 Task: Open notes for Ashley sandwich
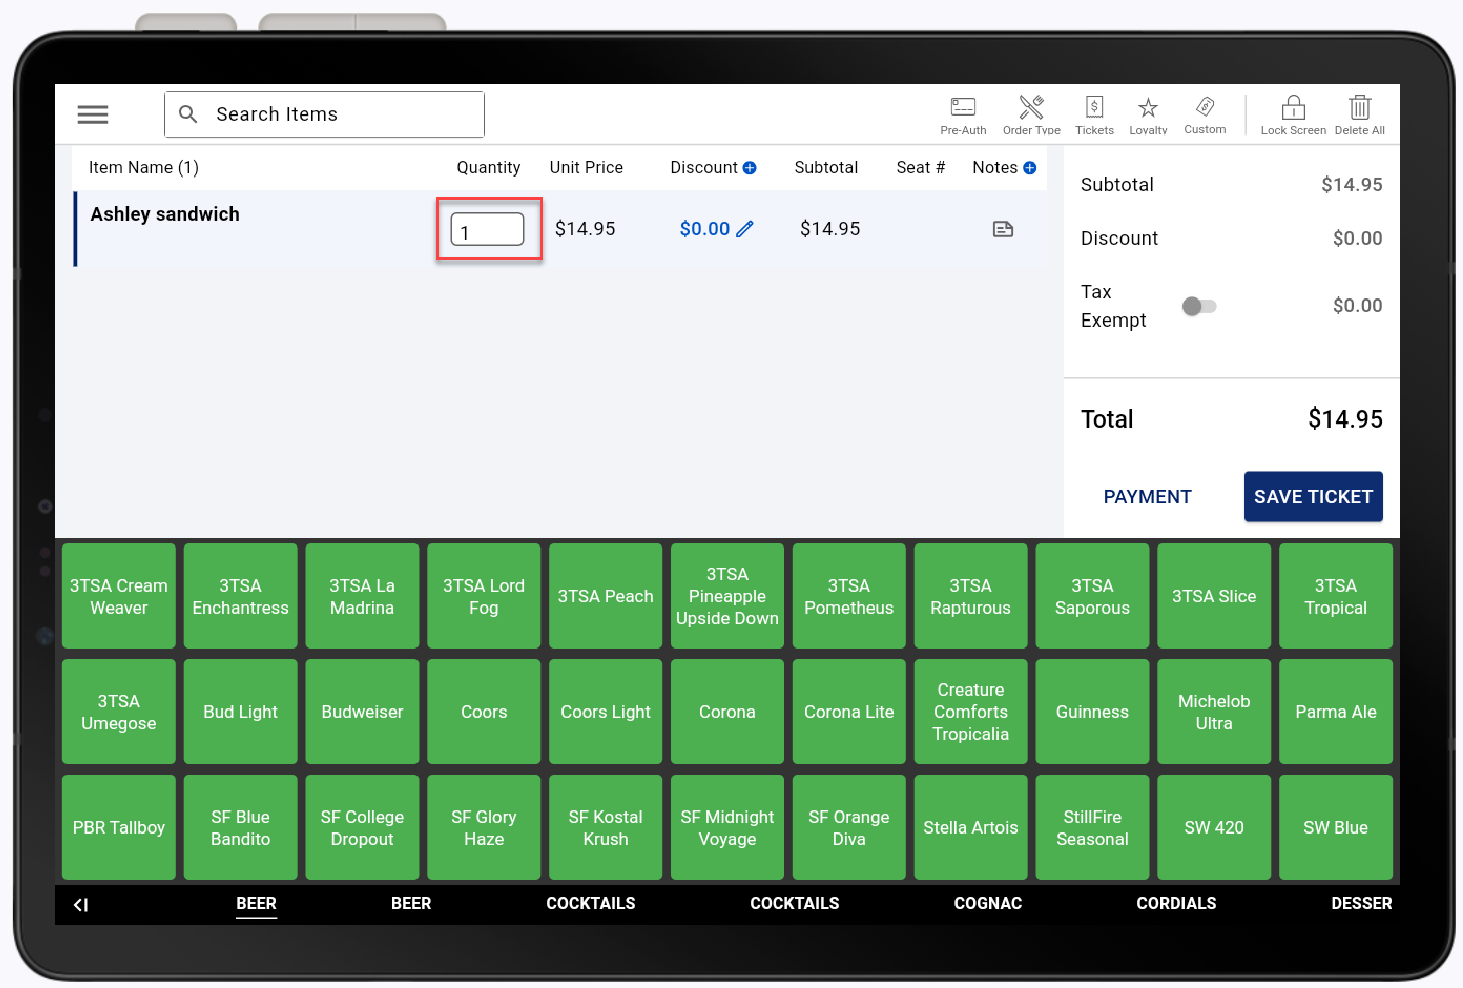pos(1002,229)
